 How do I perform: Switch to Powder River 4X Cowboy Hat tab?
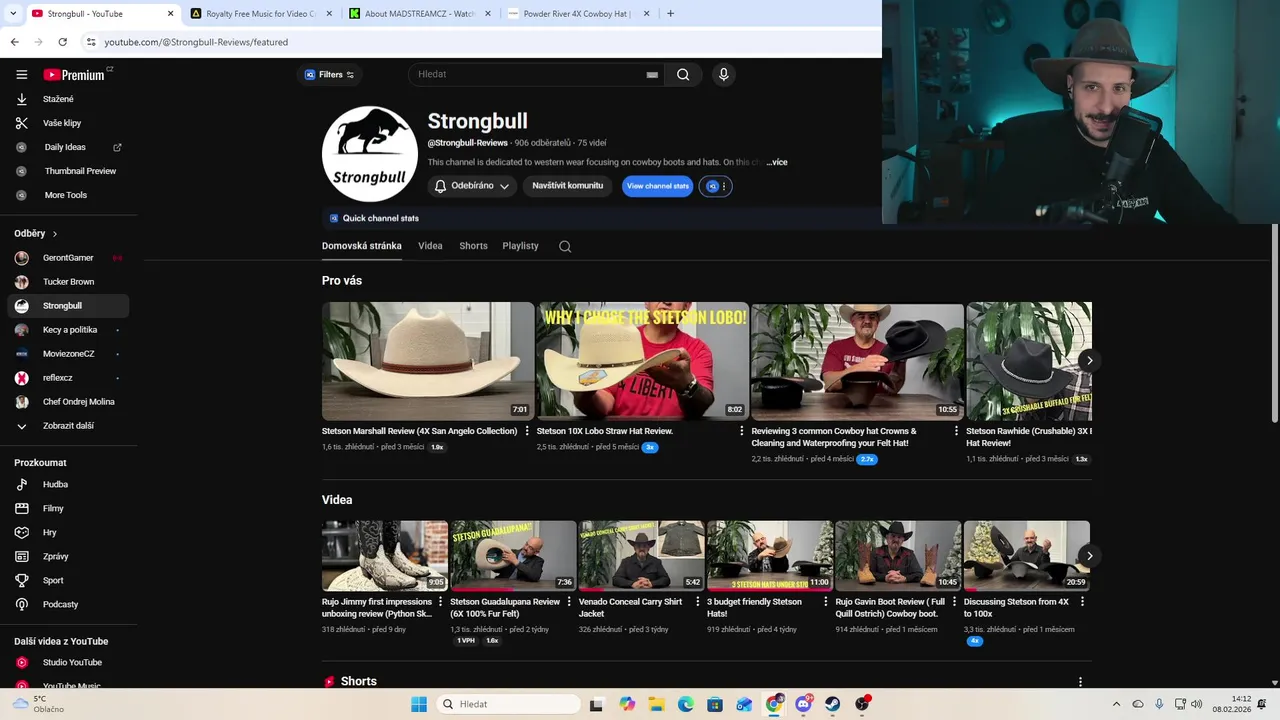click(x=578, y=14)
